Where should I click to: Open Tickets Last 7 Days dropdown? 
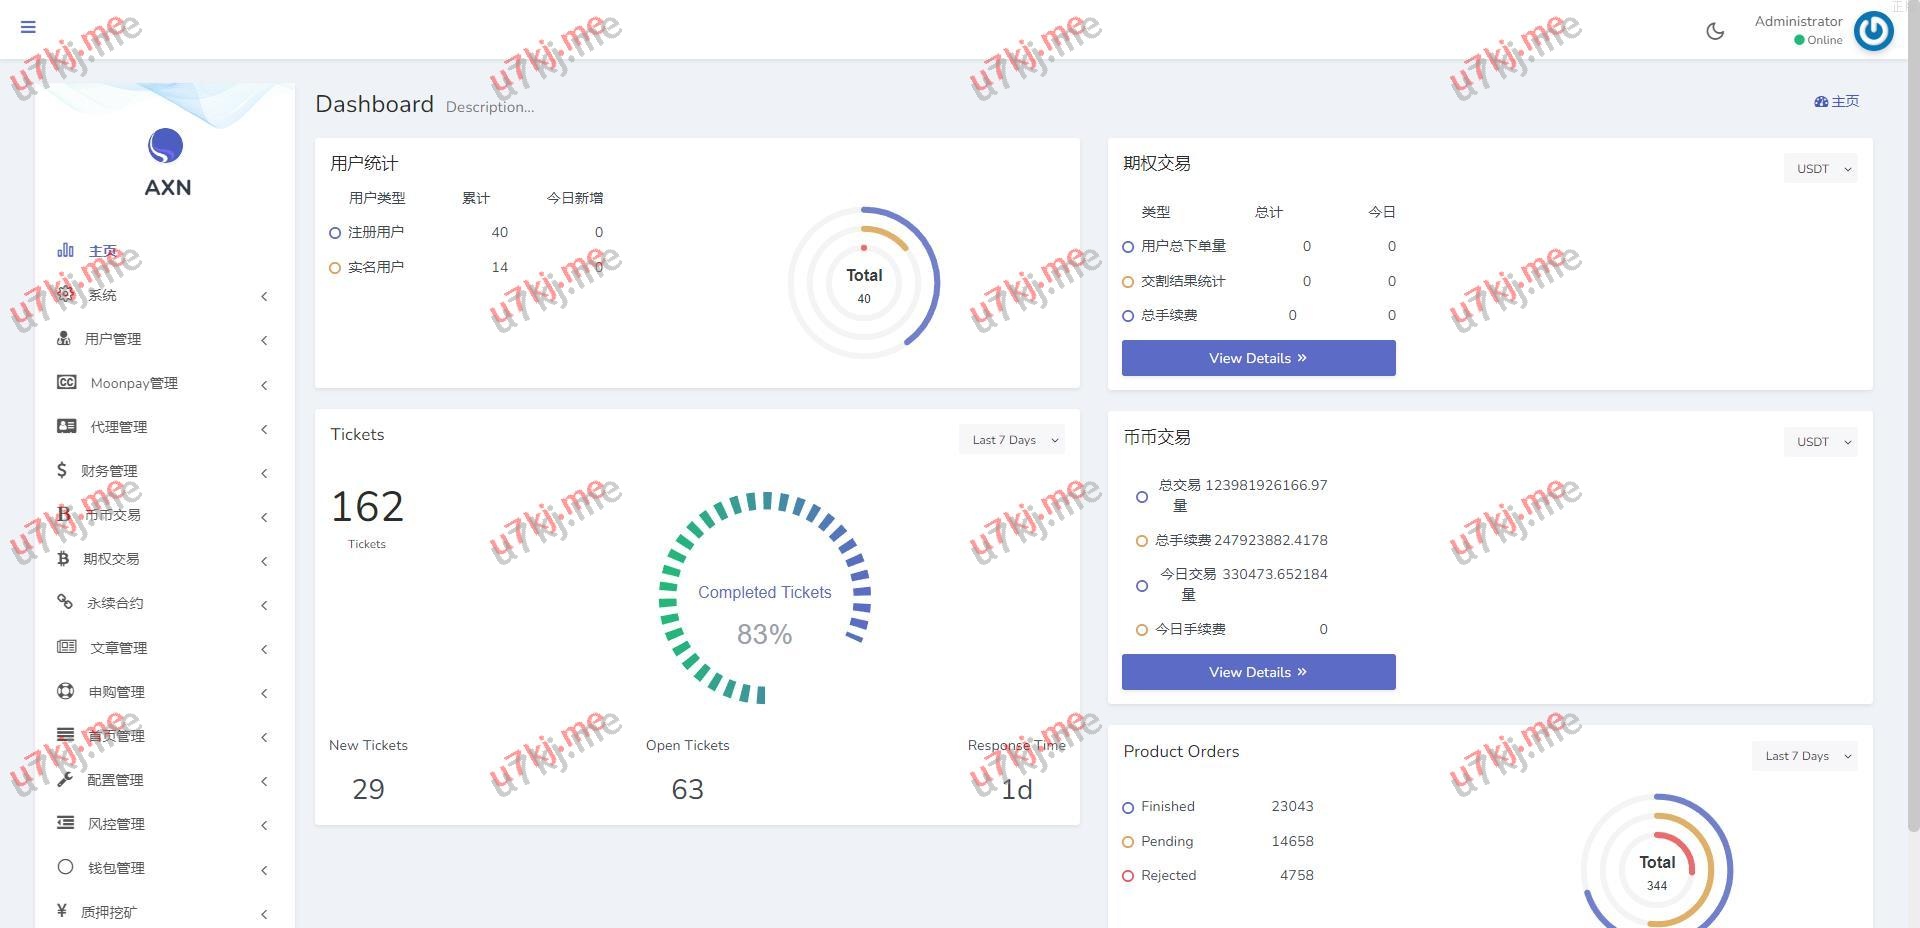pyautogui.click(x=1011, y=440)
